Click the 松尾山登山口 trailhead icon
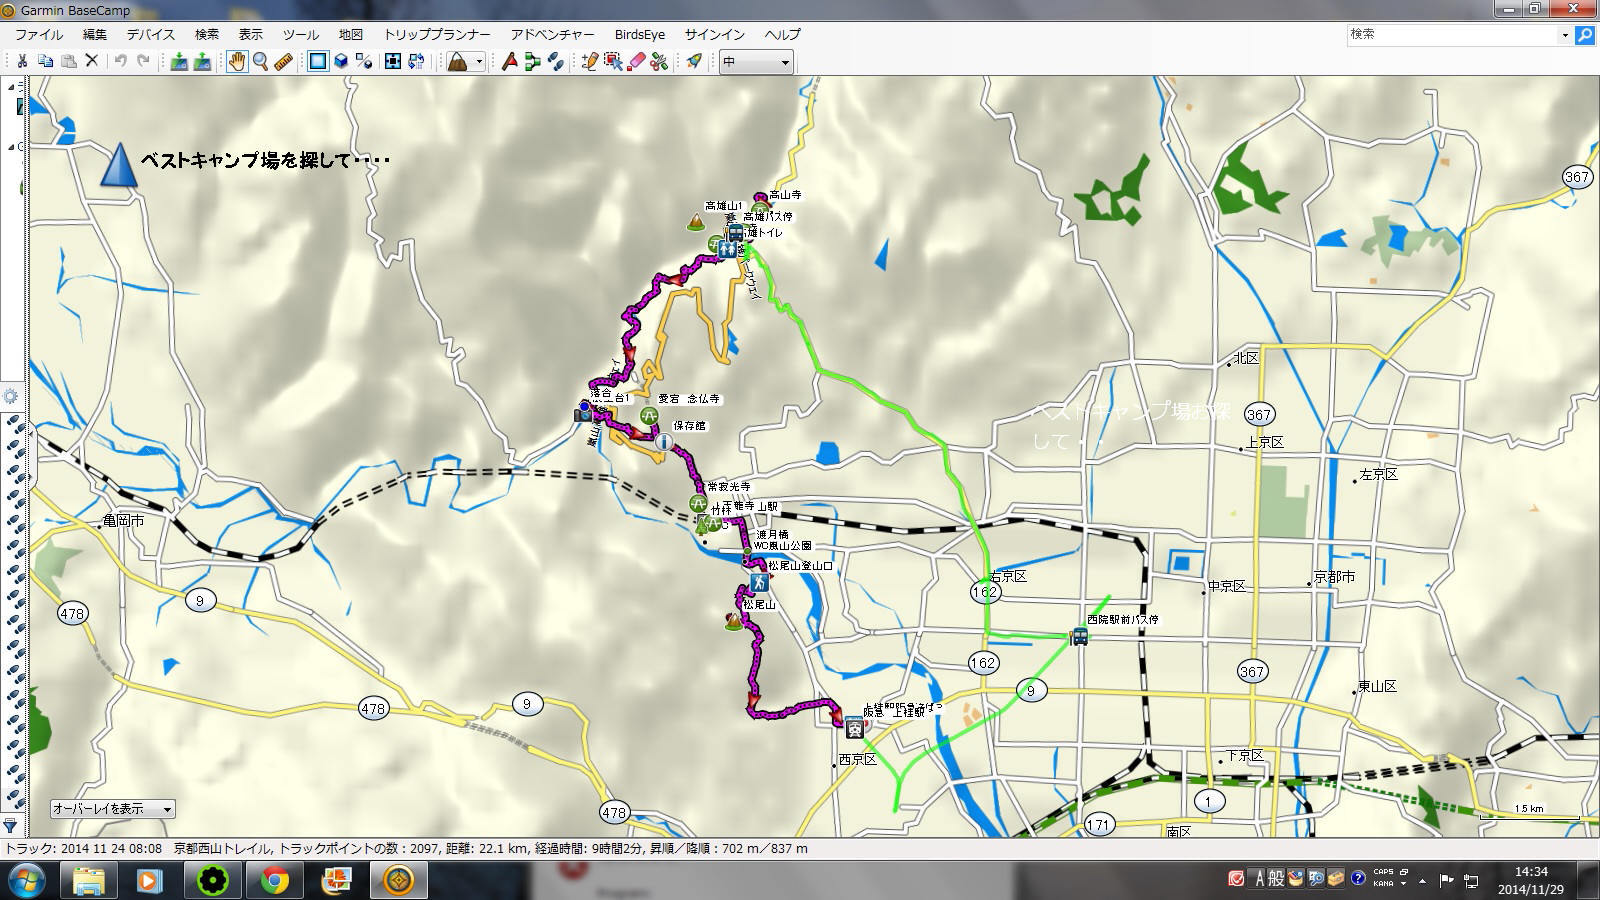The height and width of the screenshot is (900, 1600). [760, 582]
